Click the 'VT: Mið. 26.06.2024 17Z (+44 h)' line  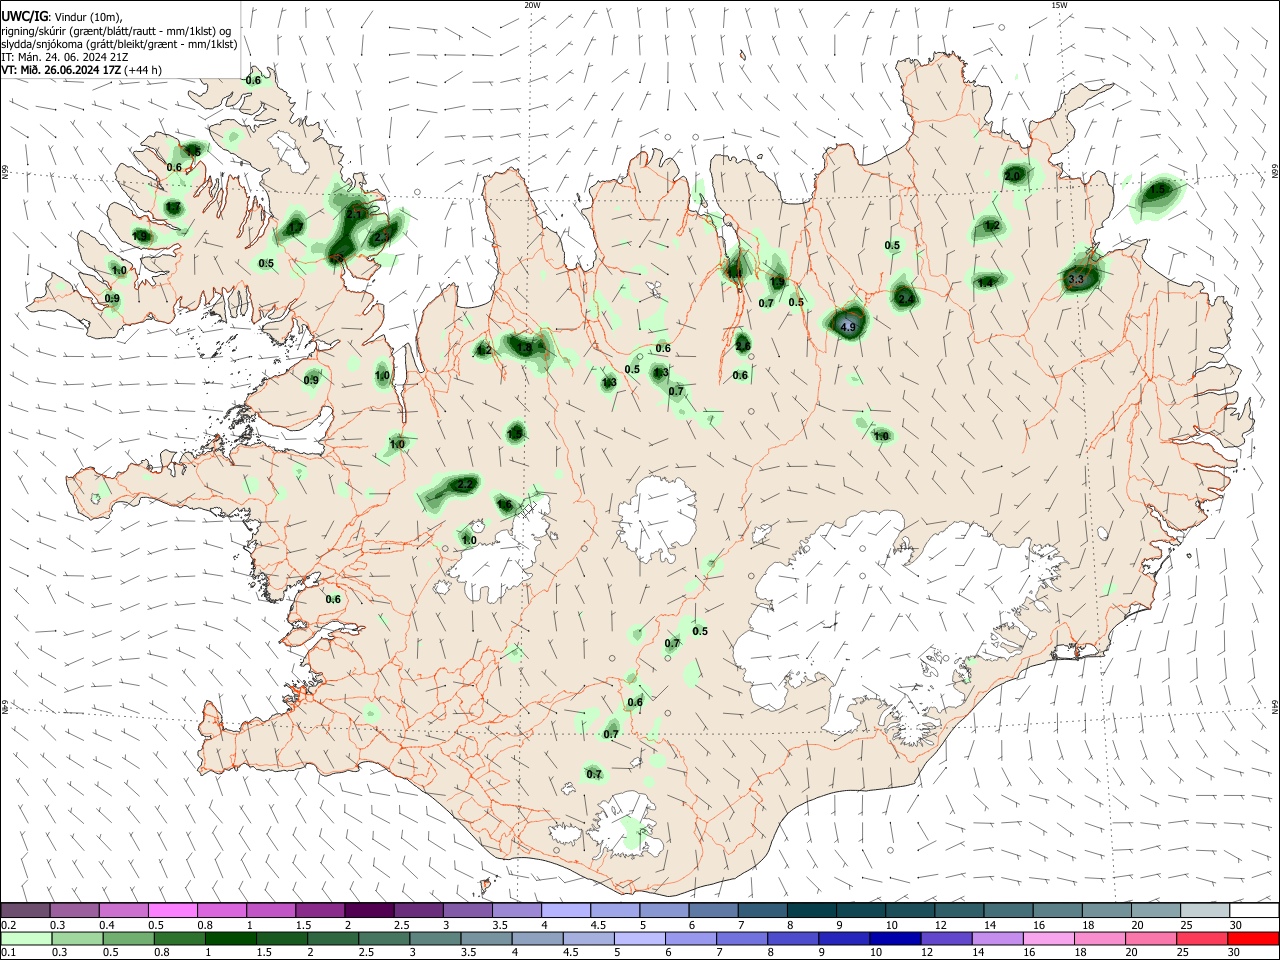click(82, 70)
